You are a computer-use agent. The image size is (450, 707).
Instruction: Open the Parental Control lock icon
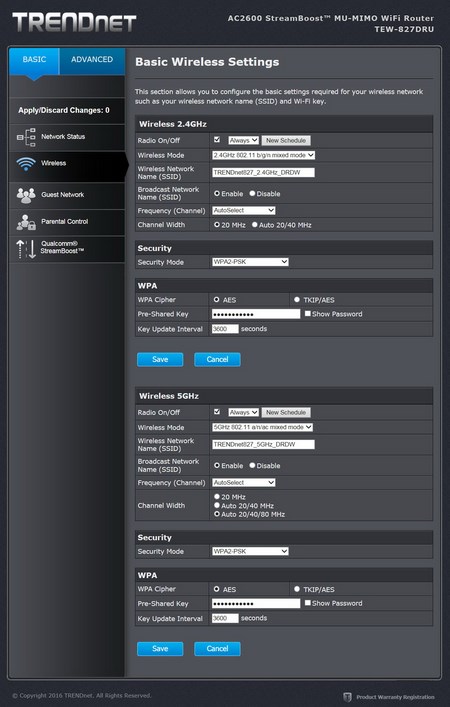[x=26, y=222]
